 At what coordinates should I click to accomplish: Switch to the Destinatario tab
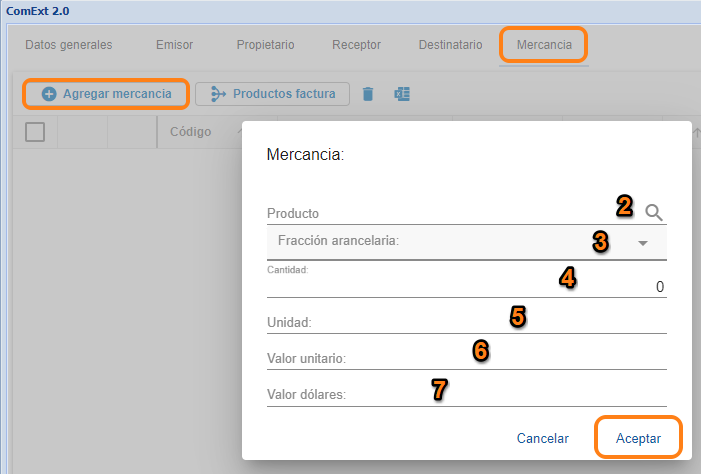(x=448, y=45)
